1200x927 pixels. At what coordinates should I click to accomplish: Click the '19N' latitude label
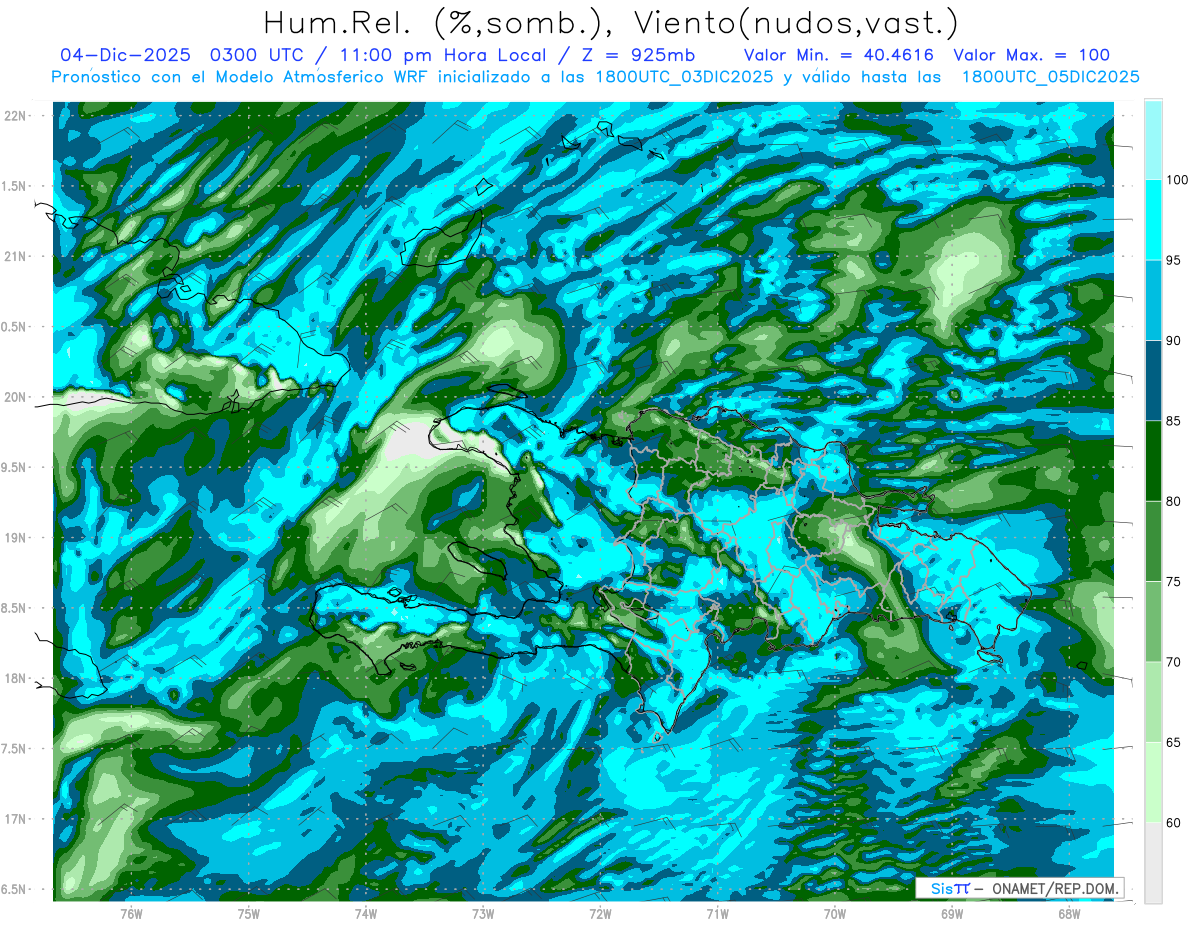click(17, 538)
